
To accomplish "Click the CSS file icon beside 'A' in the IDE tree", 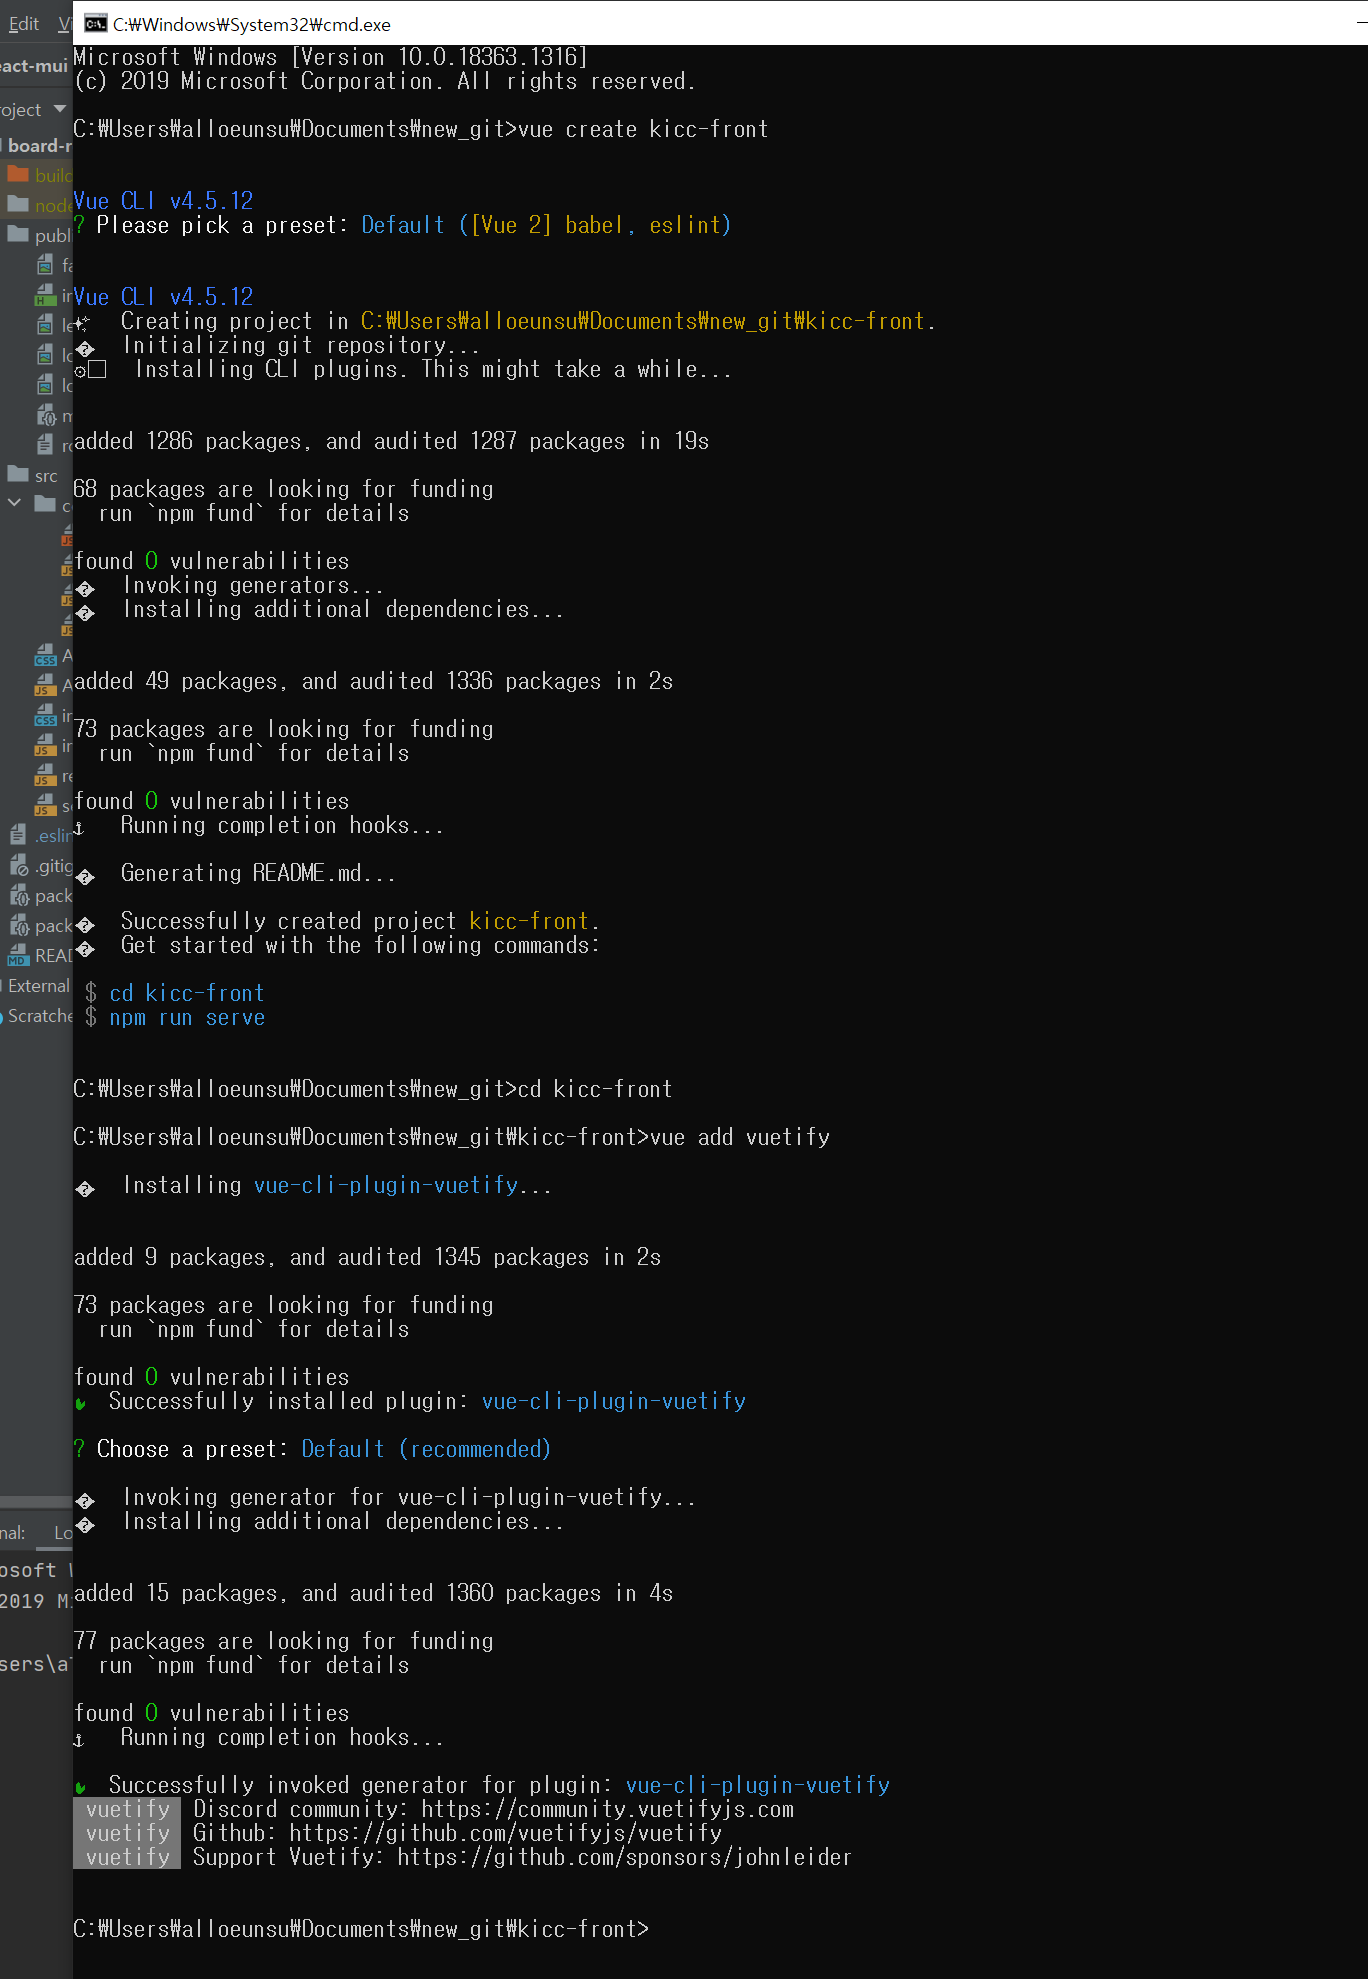I will click(45, 655).
